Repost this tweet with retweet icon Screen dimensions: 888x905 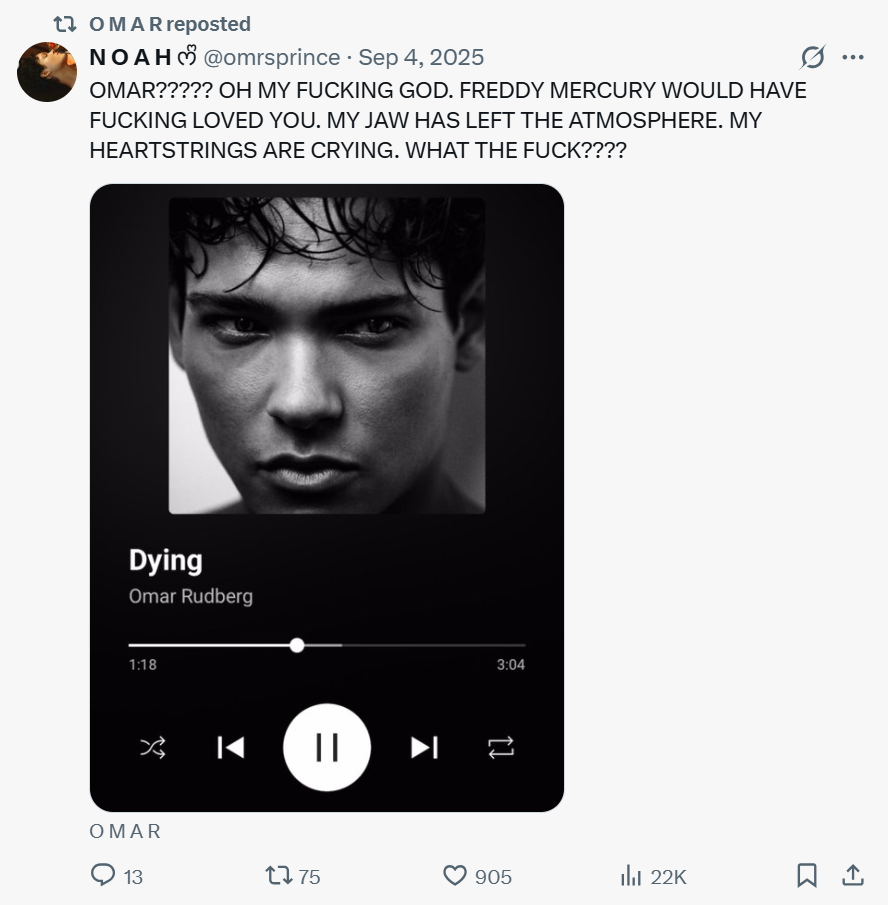278,876
